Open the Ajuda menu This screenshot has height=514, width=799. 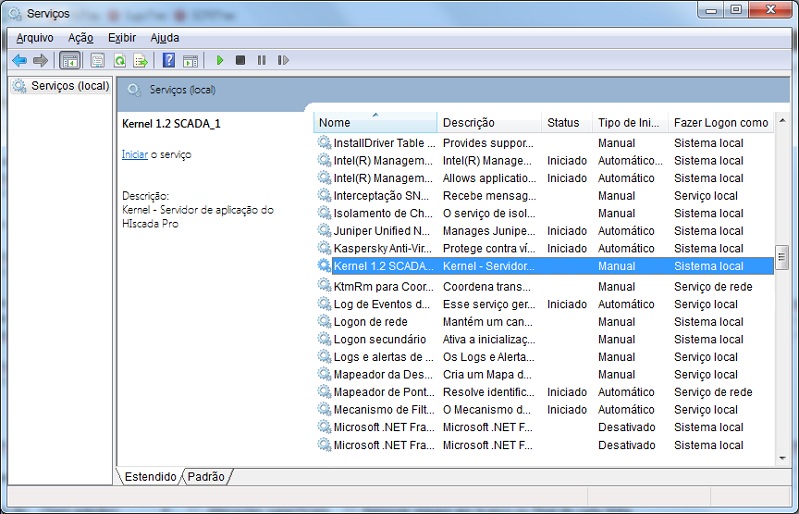[165, 38]
